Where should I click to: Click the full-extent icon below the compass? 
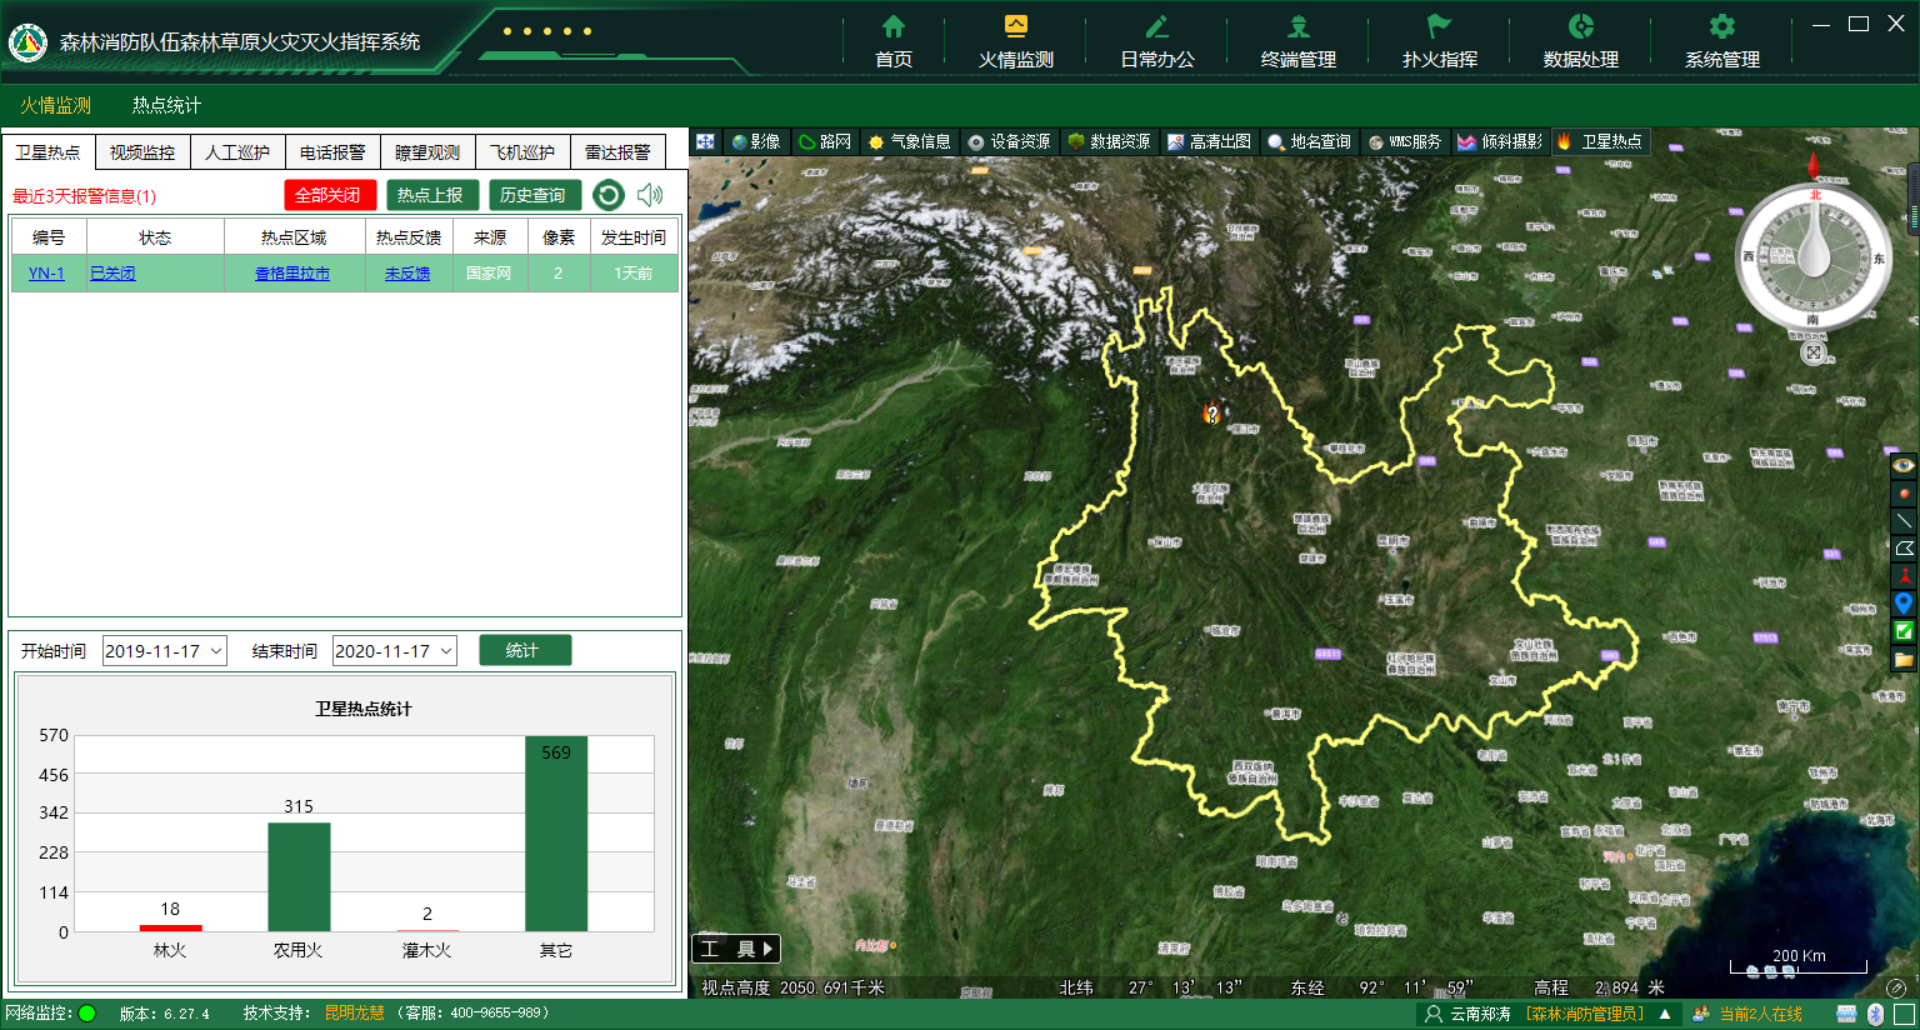pyautogui.click(x=1813, y=353)
